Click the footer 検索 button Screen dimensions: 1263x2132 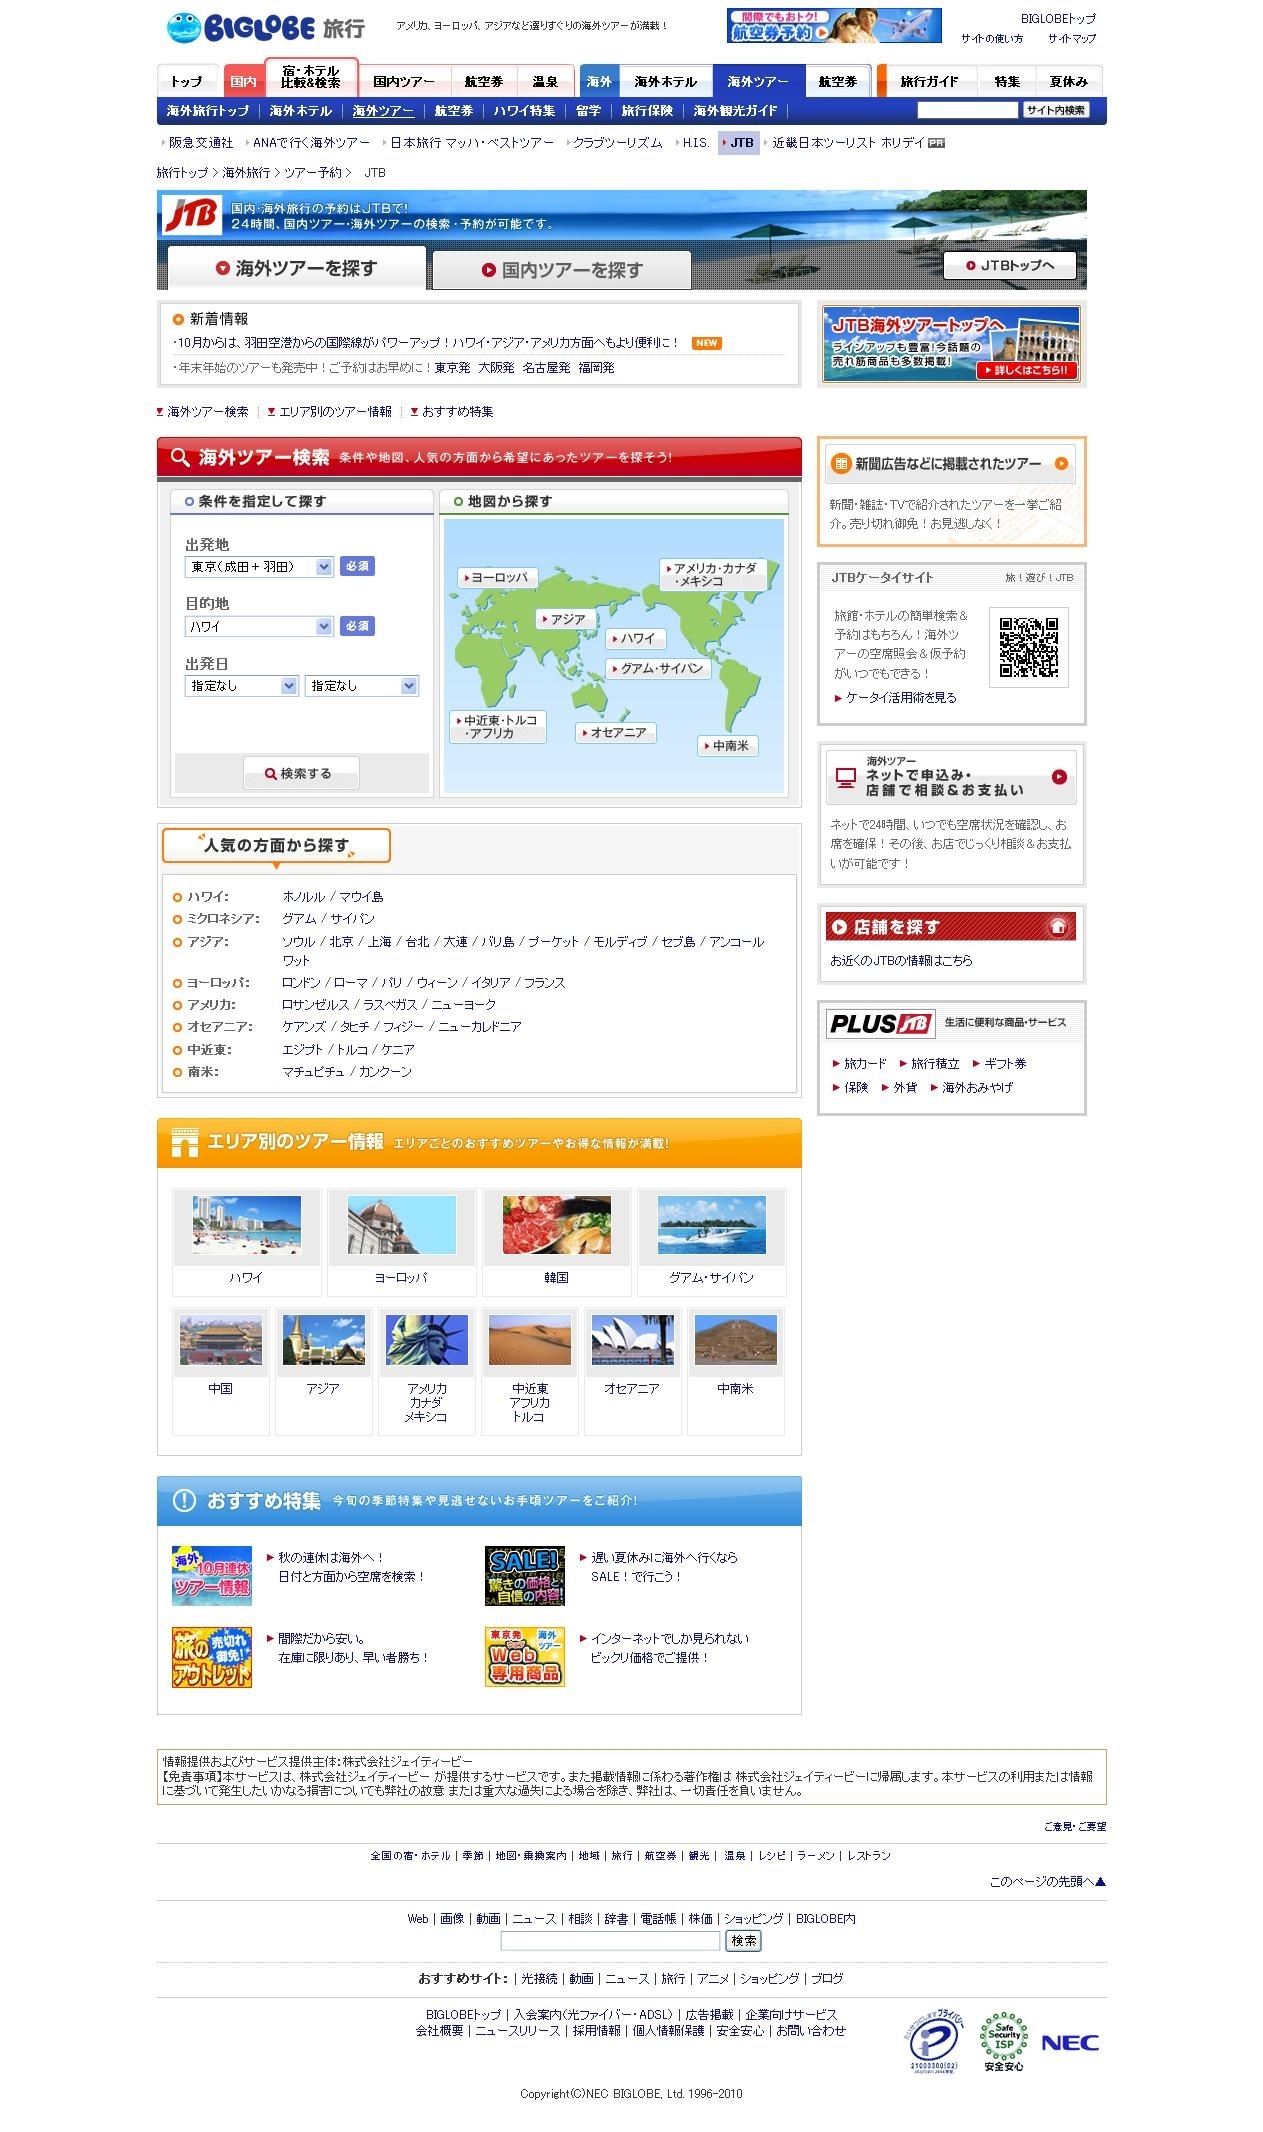pyautogui.click(x=743, y=1940)
